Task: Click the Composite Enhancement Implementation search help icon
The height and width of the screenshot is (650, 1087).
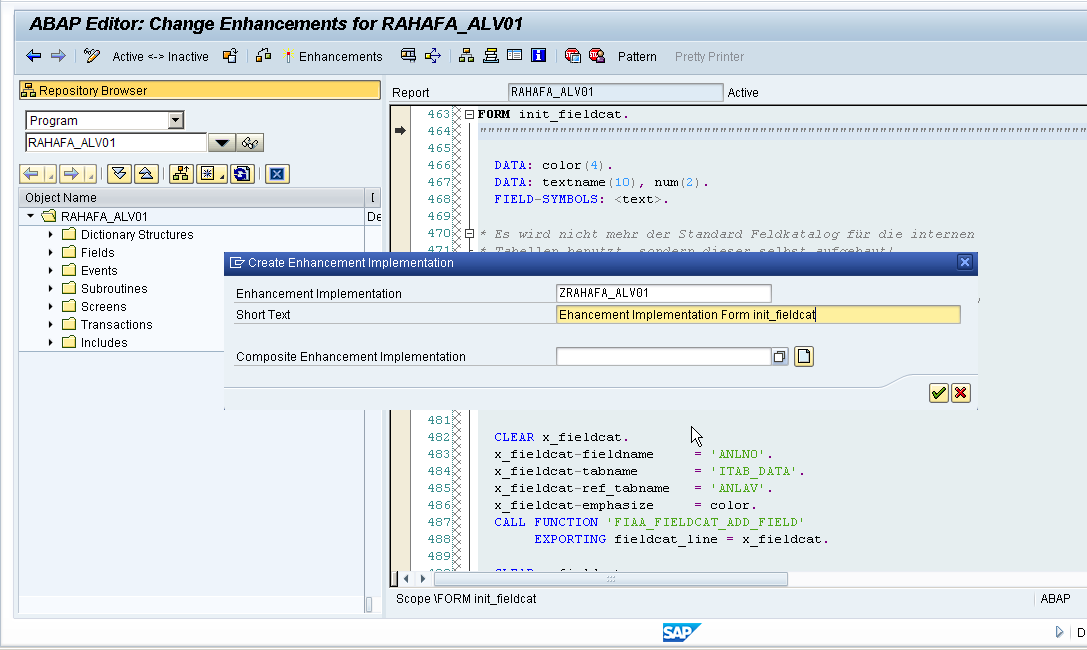Action: [x=780, y=356]
